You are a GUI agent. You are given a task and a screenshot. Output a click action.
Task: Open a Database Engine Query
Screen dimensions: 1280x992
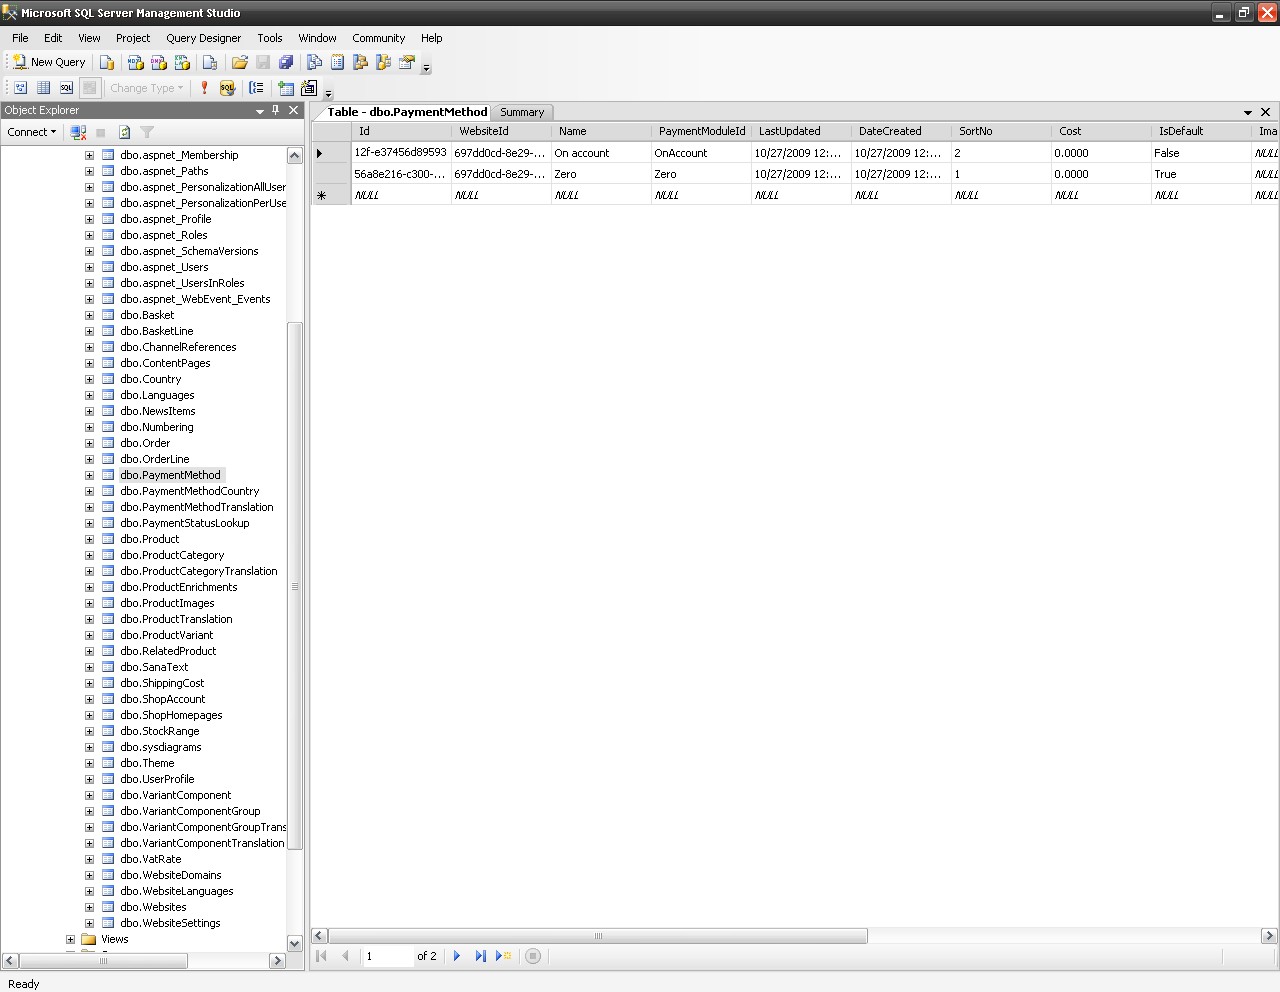tap(107, 62)
